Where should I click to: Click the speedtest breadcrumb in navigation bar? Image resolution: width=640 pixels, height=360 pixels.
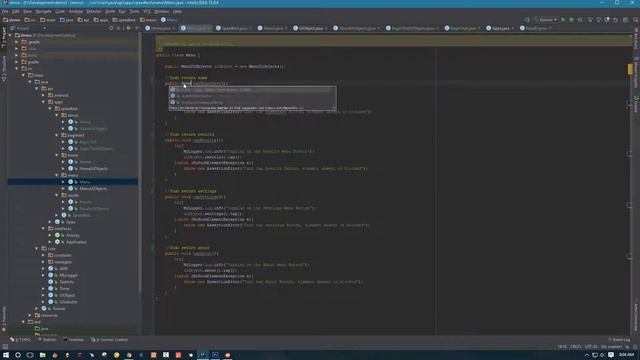point(124,20)
